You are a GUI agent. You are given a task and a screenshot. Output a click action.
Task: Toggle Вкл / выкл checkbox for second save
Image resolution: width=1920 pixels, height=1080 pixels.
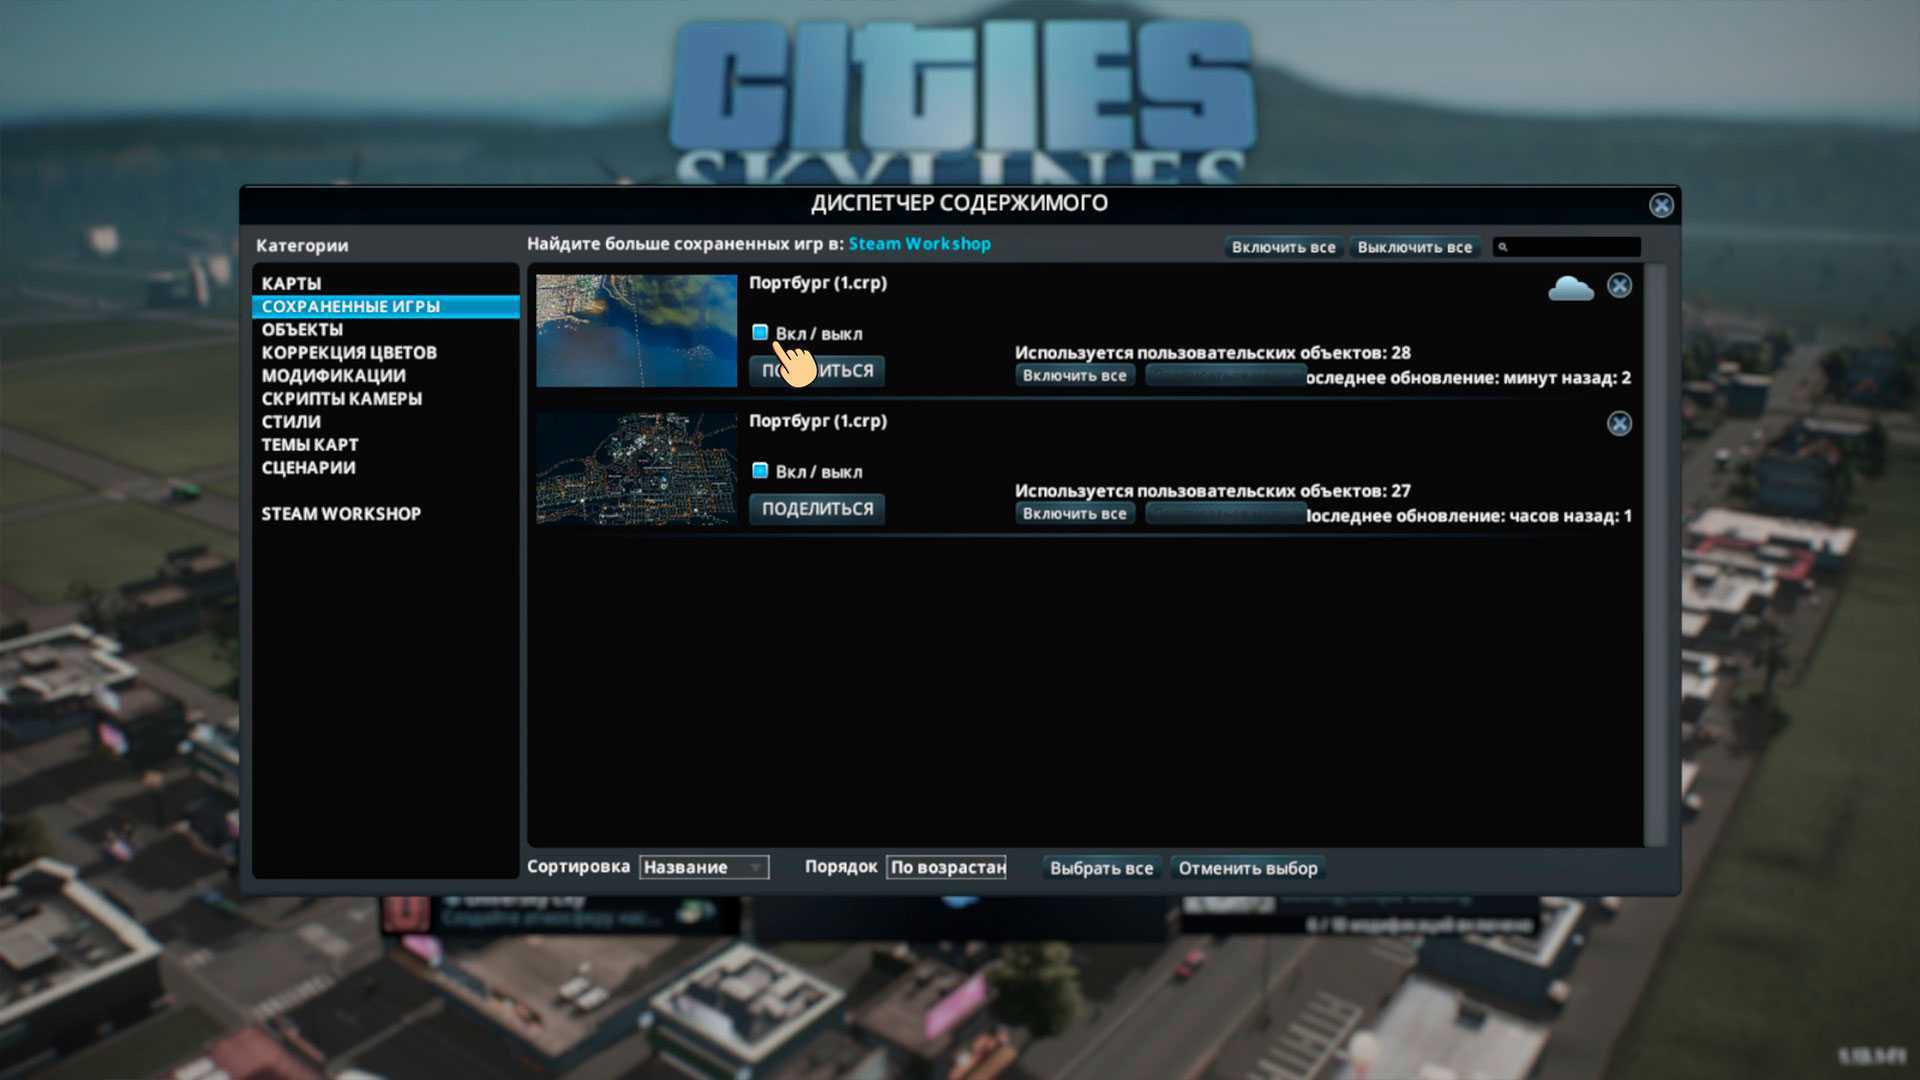point(760,471)
